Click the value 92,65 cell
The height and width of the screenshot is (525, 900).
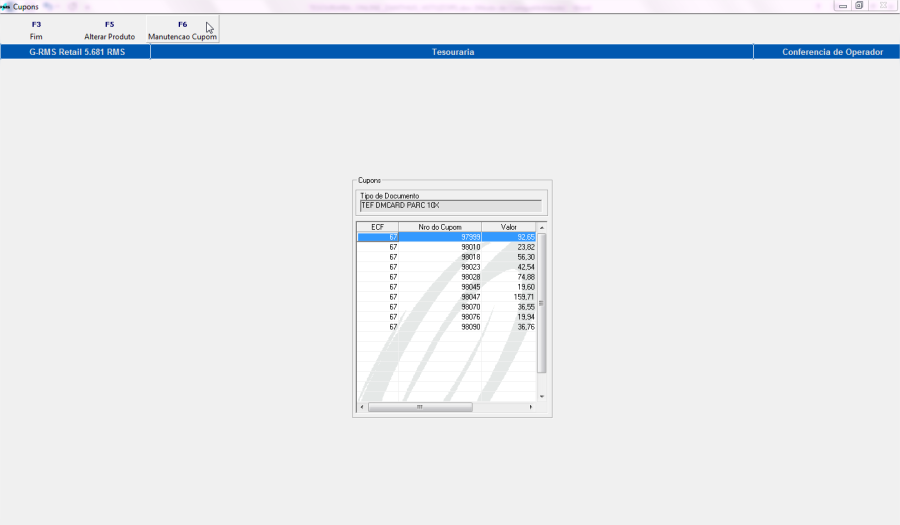coord(509,237)
